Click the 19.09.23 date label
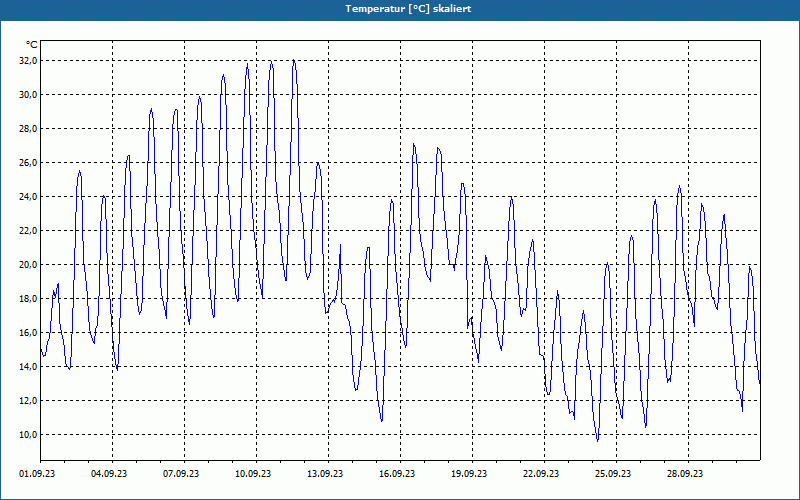The height and width of the screenshot is (500, 800). point(469,474)
